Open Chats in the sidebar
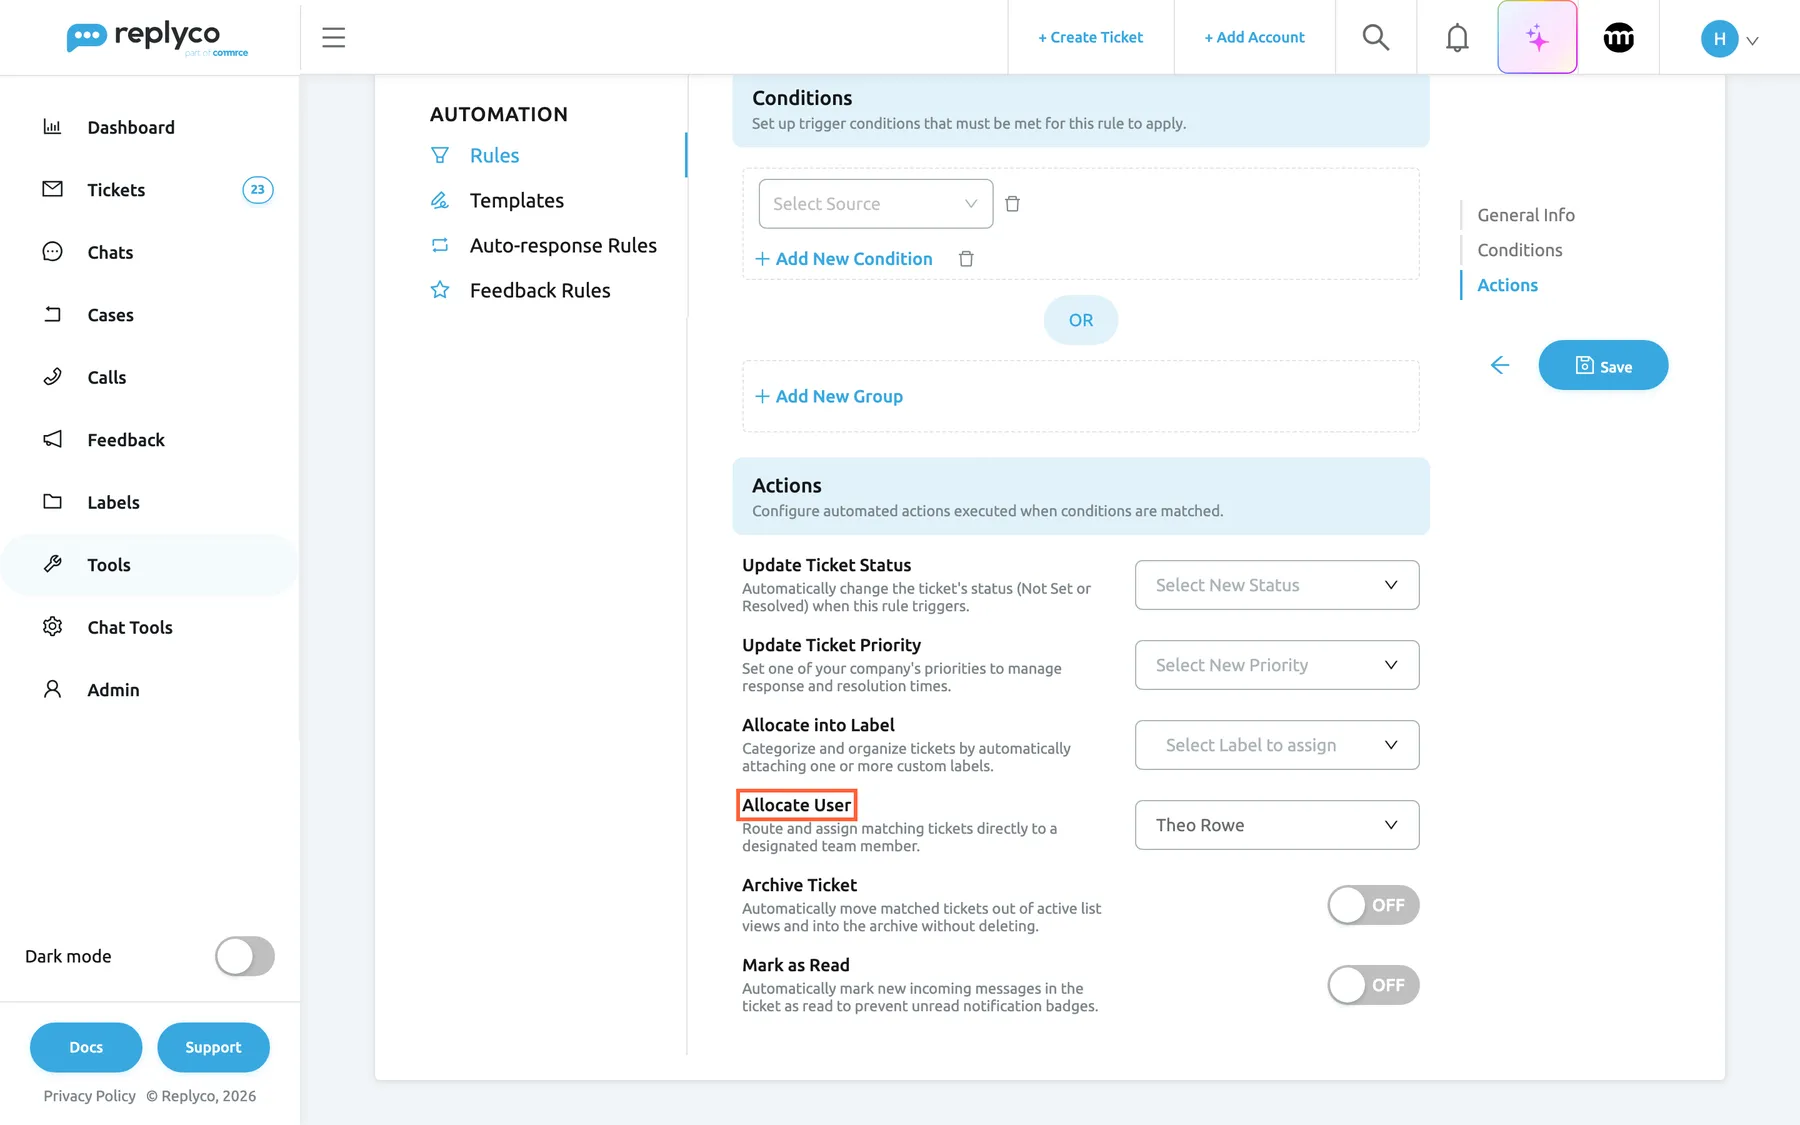This screenshot has width=1800, height=1125. point(110,252)
